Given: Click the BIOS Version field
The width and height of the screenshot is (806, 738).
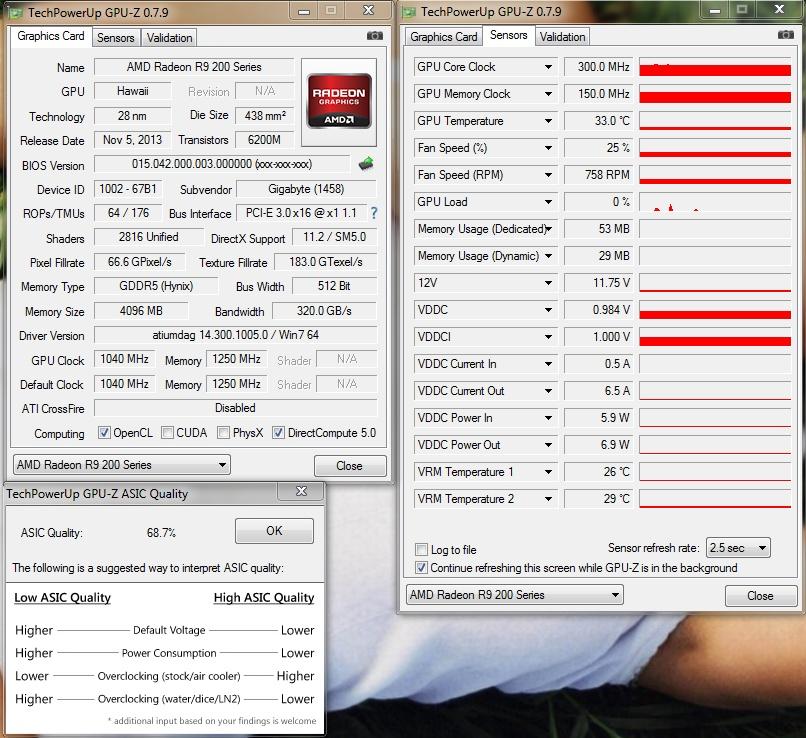Looking at the screenshot, I should point(222,164).
